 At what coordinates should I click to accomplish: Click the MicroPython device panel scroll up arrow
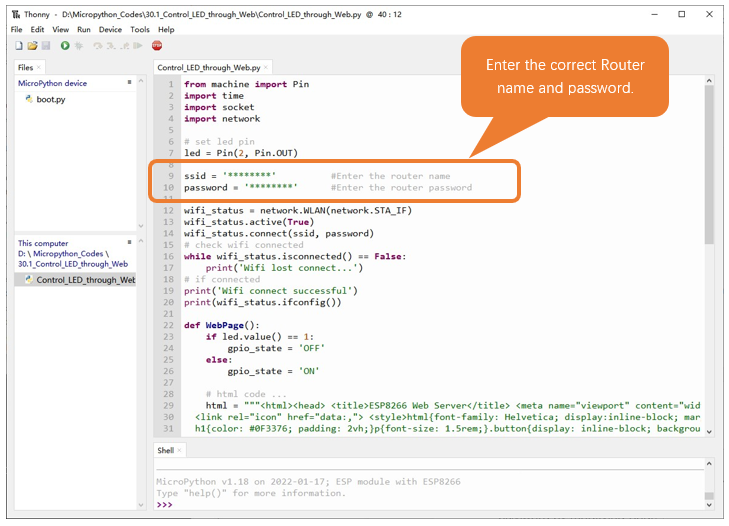[141, 80]
